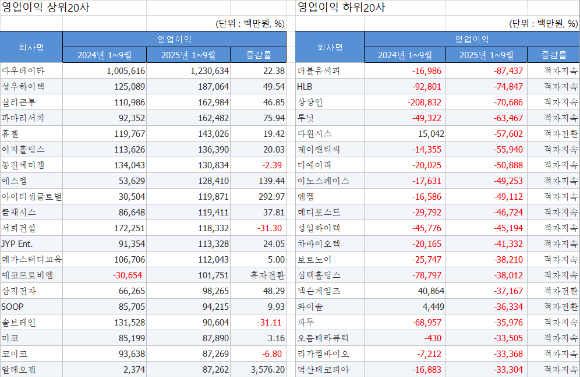Click the cell showing -208,832
The width and height of the screenshot is (580, 377).
pyautogui.click(x=405, y=102)
